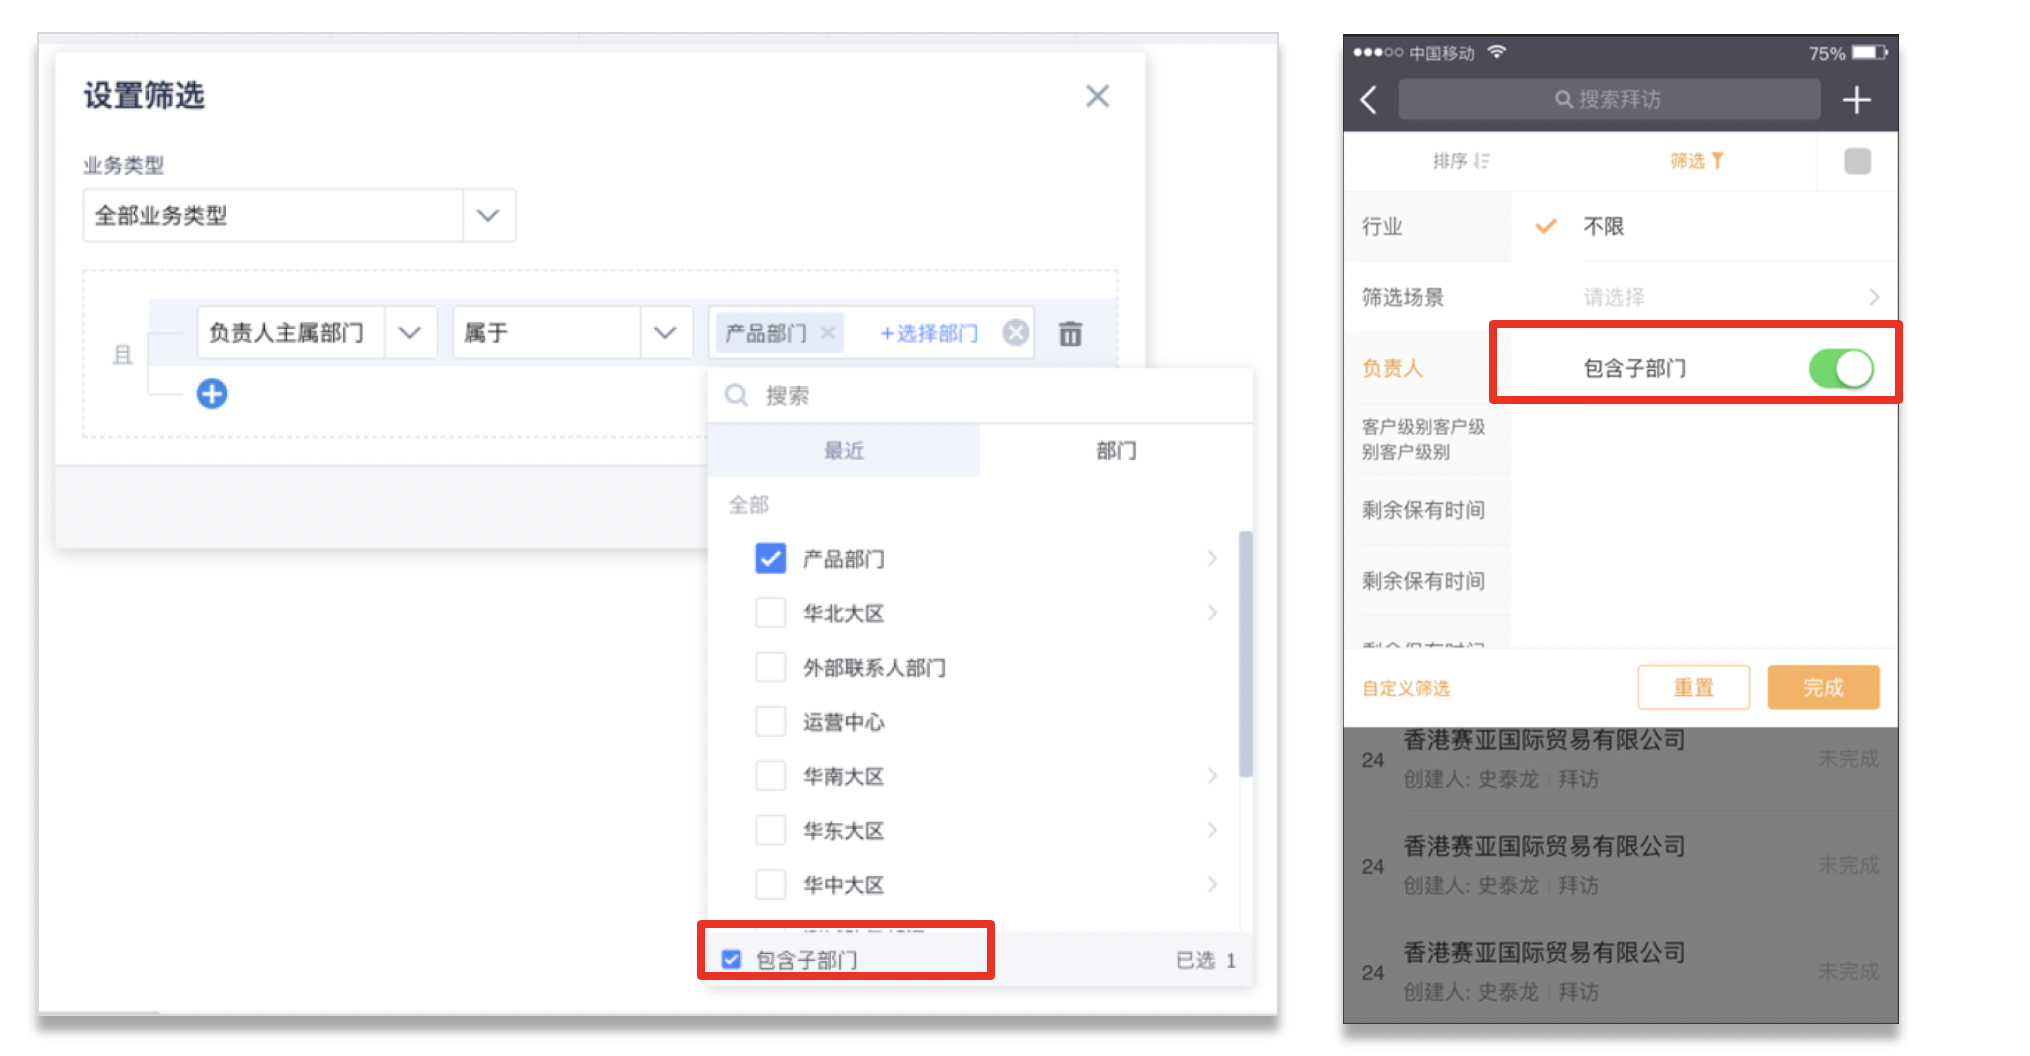Image resolution: width=2030 pixels, height=1056 pixels.
Task: Check the 外部联系人部门 checkbox
Action: click(x=770, y=667)
